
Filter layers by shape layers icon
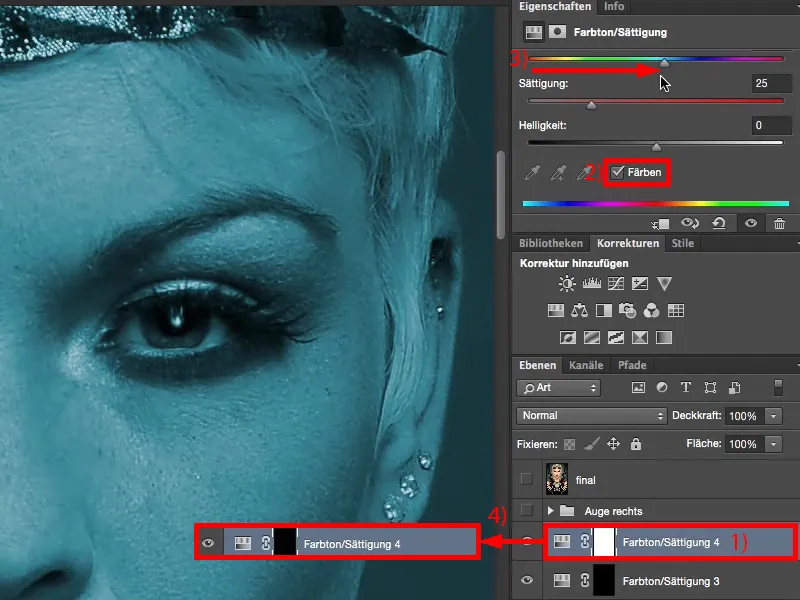point(710,388)
